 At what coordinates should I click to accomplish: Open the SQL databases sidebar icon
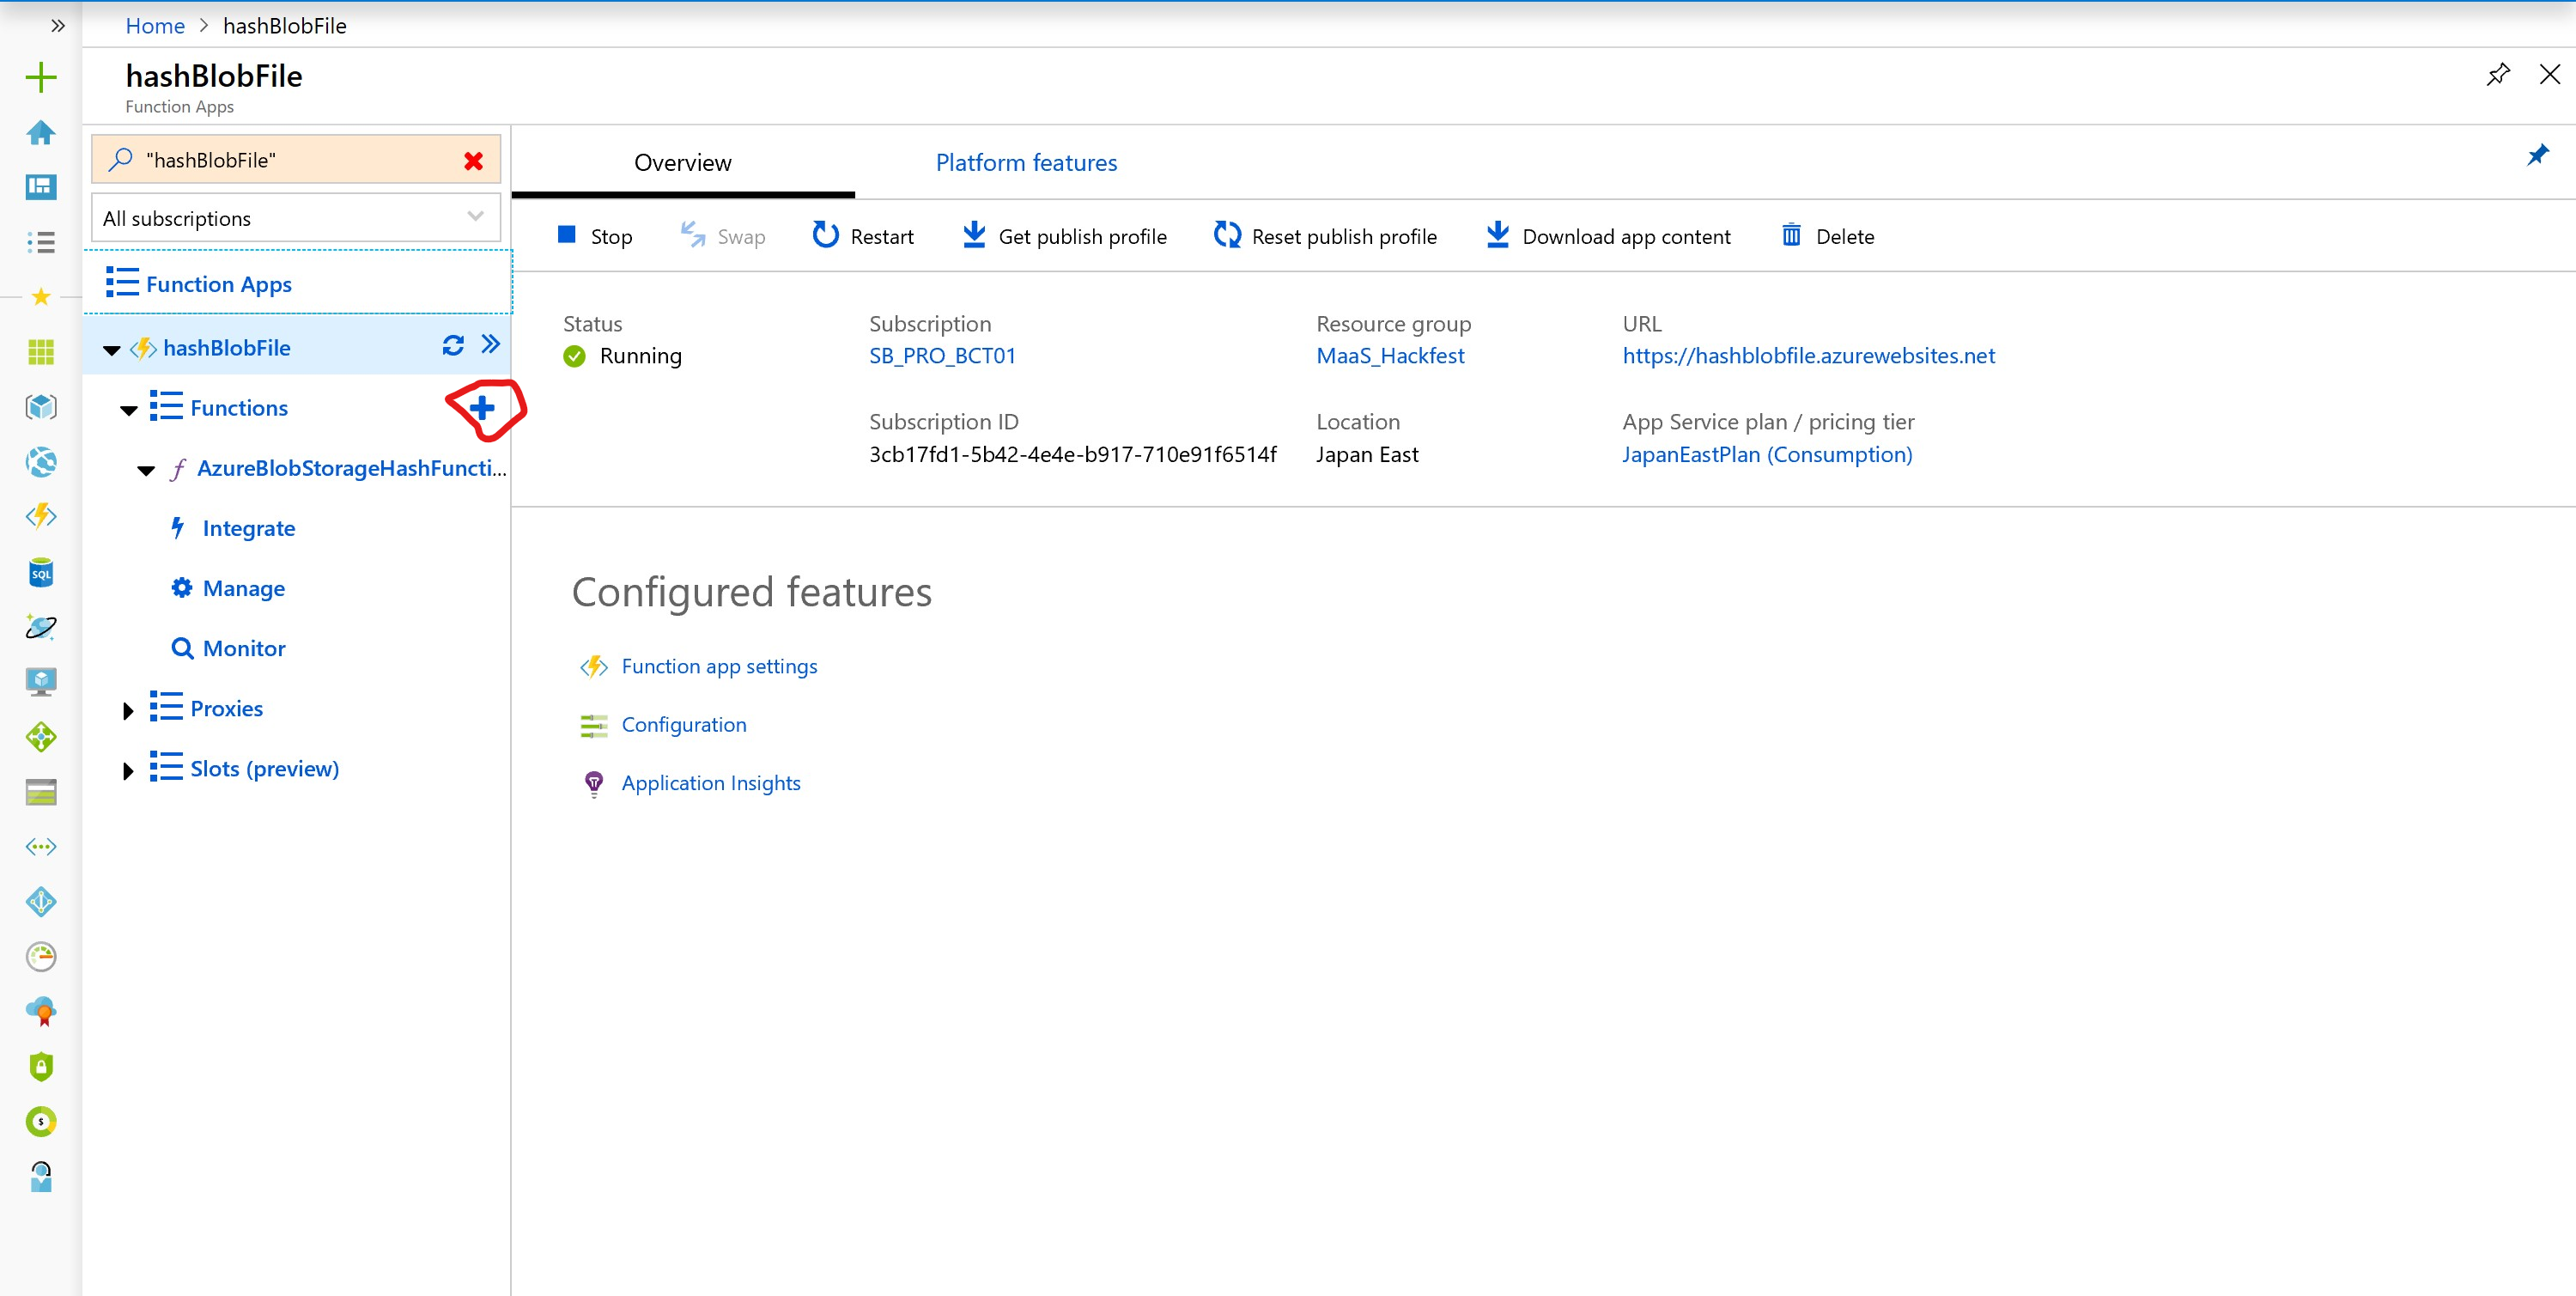[x=41, y=572]
